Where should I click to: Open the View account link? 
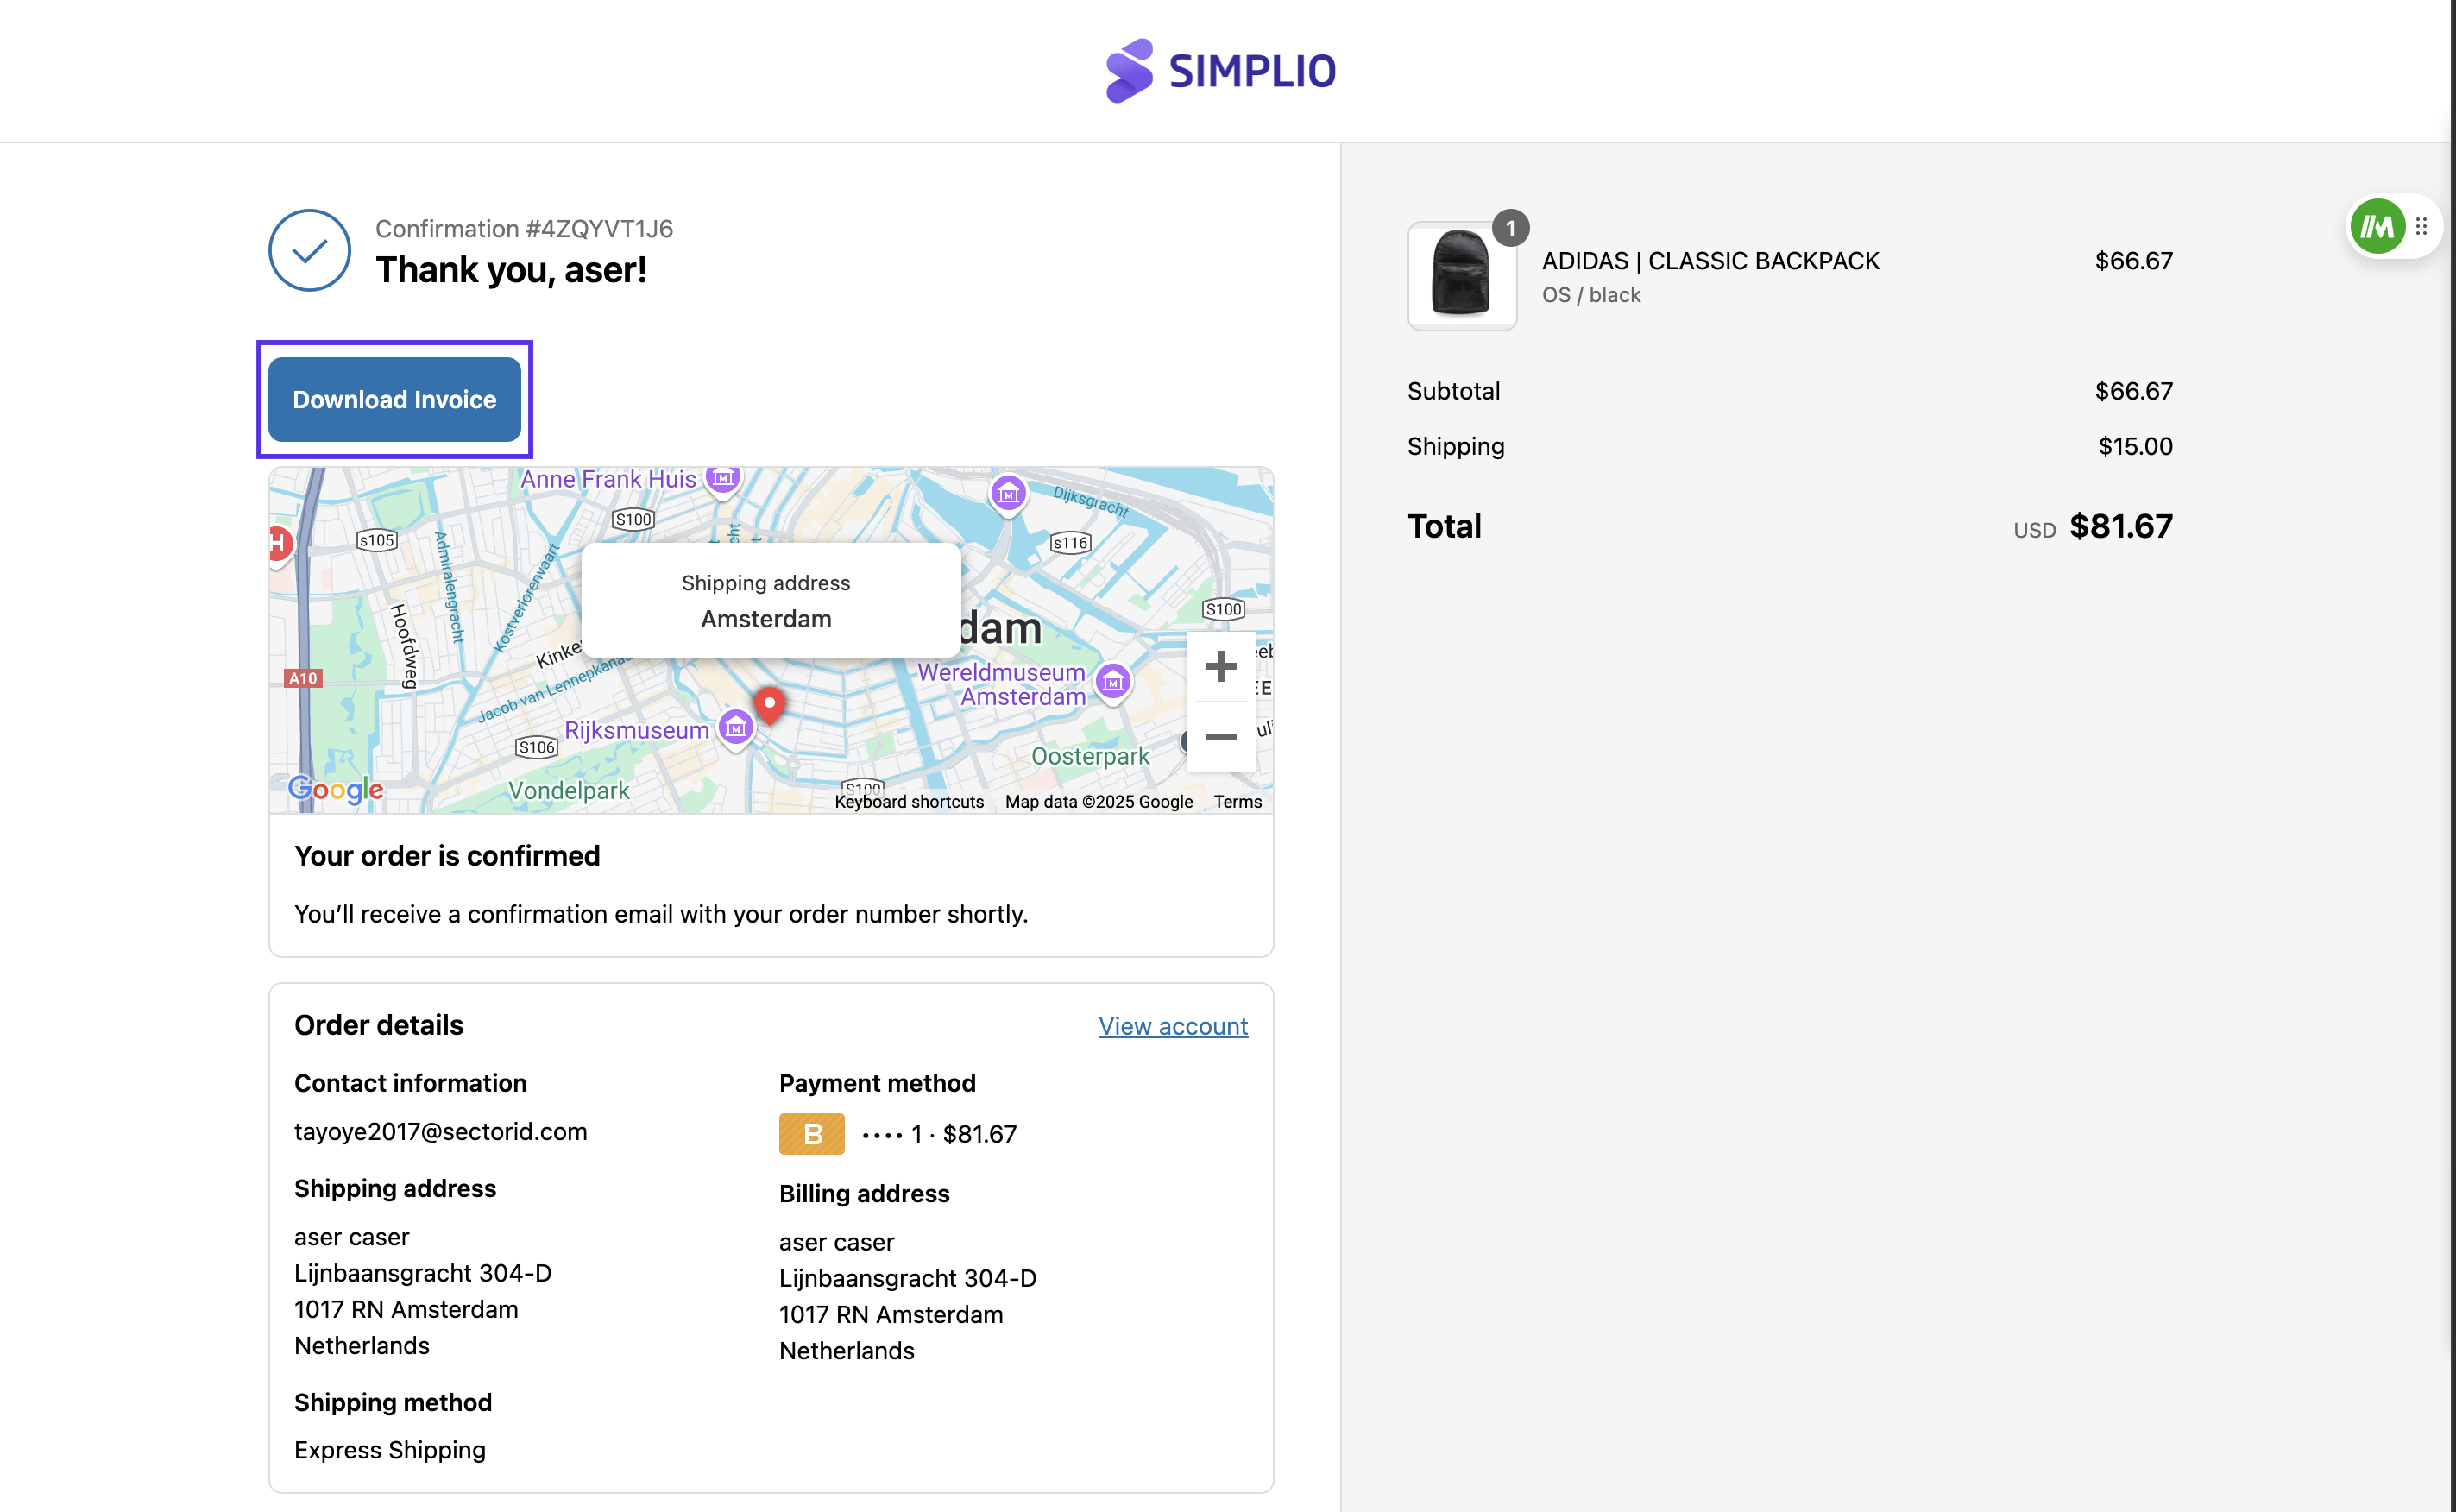pos(1172,1026)
